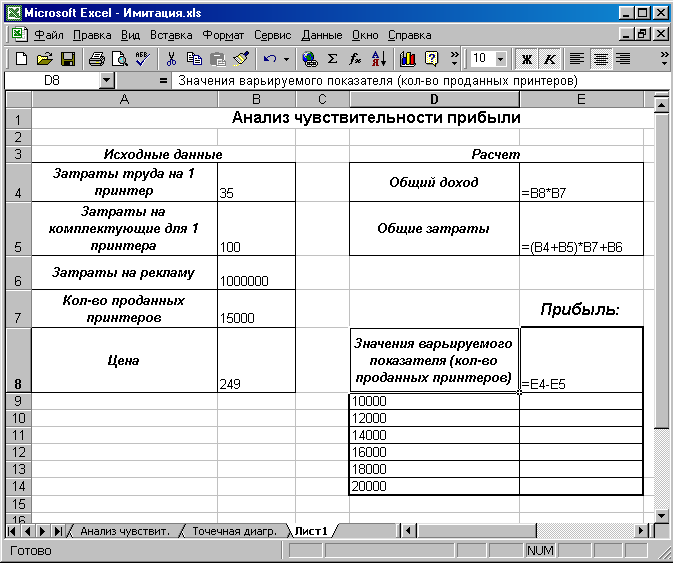673x563 pixels.
Task: Select column D header
Action: 434,100
